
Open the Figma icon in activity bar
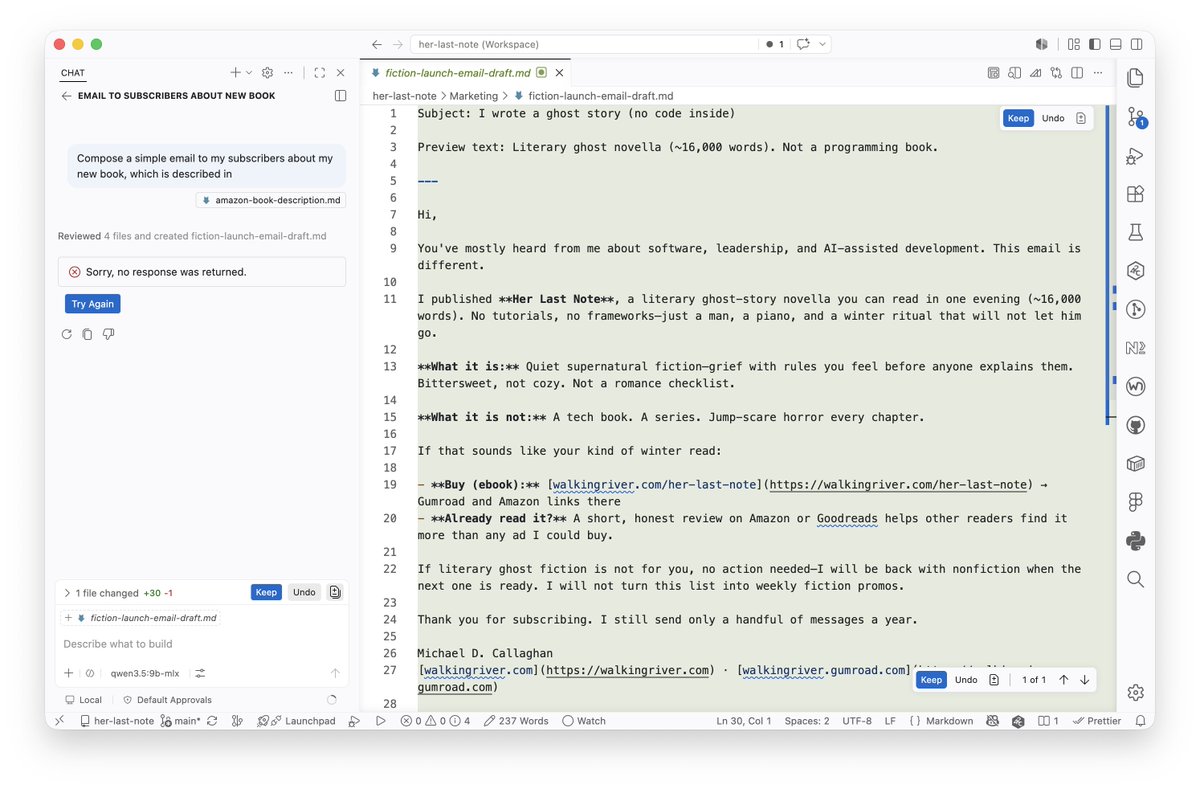click(1135, 502)
